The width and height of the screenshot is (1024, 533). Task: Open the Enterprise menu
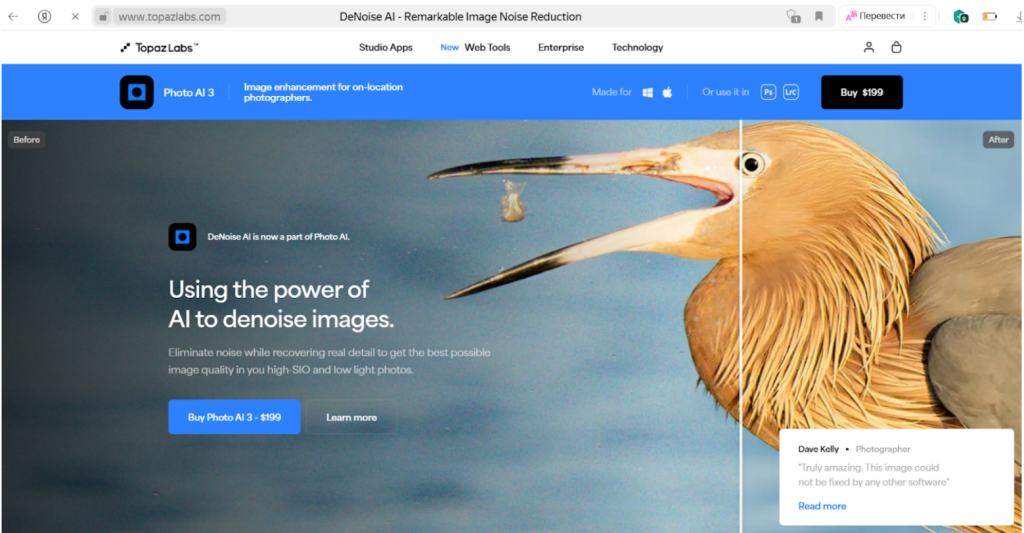pyautogui.click(x=560, y=47)
